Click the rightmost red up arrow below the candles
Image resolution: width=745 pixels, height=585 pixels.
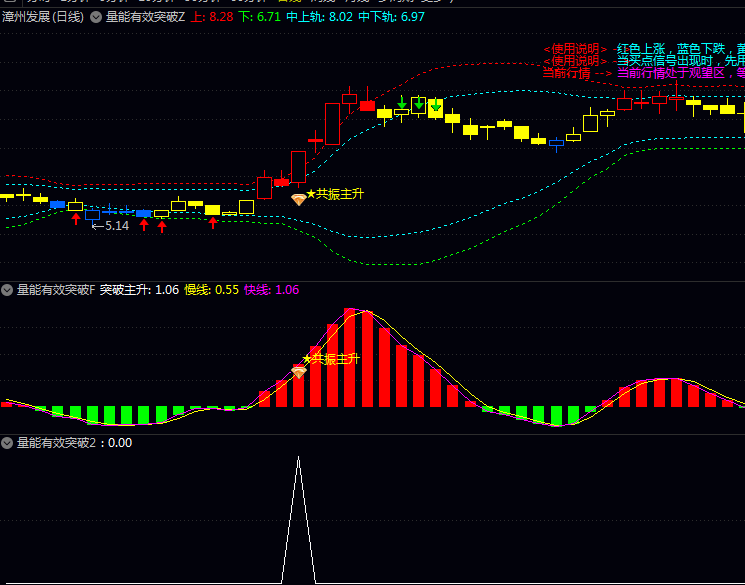tap(212, 222)
